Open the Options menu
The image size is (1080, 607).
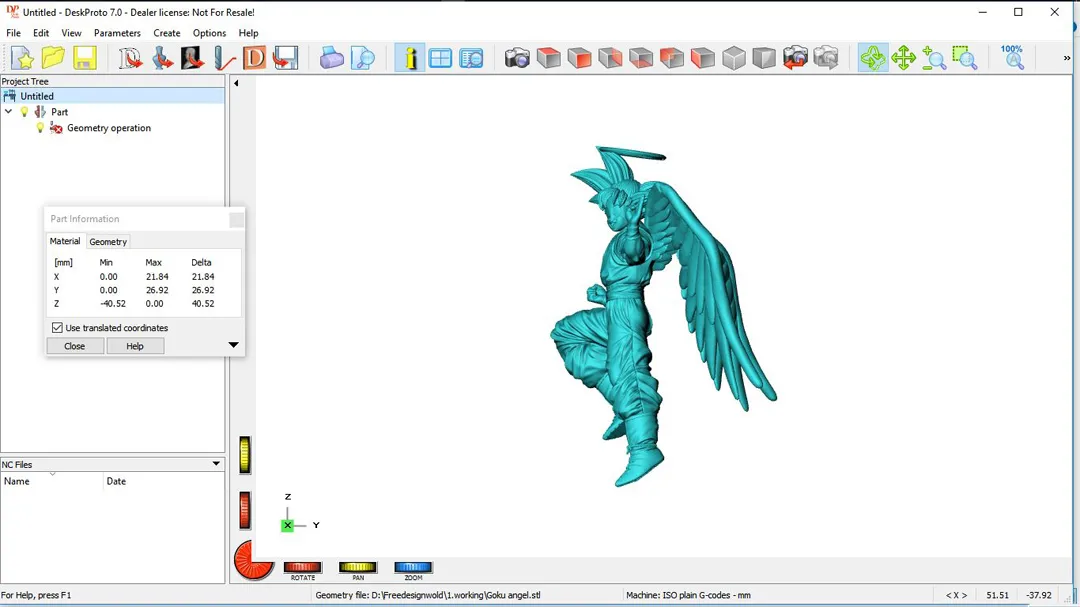[209, 33]
